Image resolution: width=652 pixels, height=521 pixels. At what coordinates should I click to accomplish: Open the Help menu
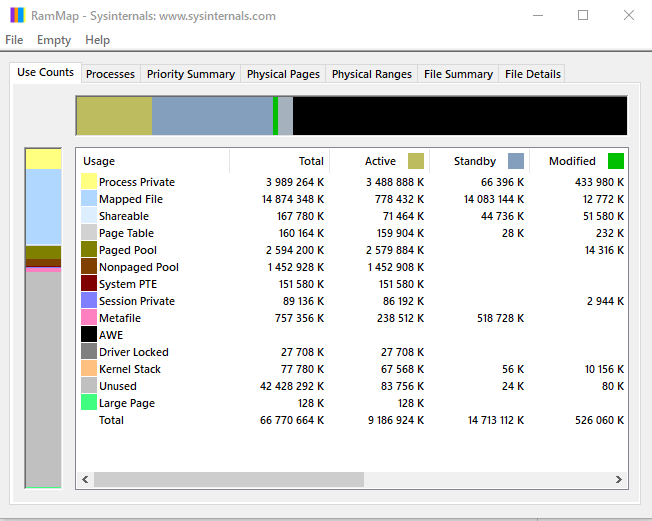(x=98, y=40)
